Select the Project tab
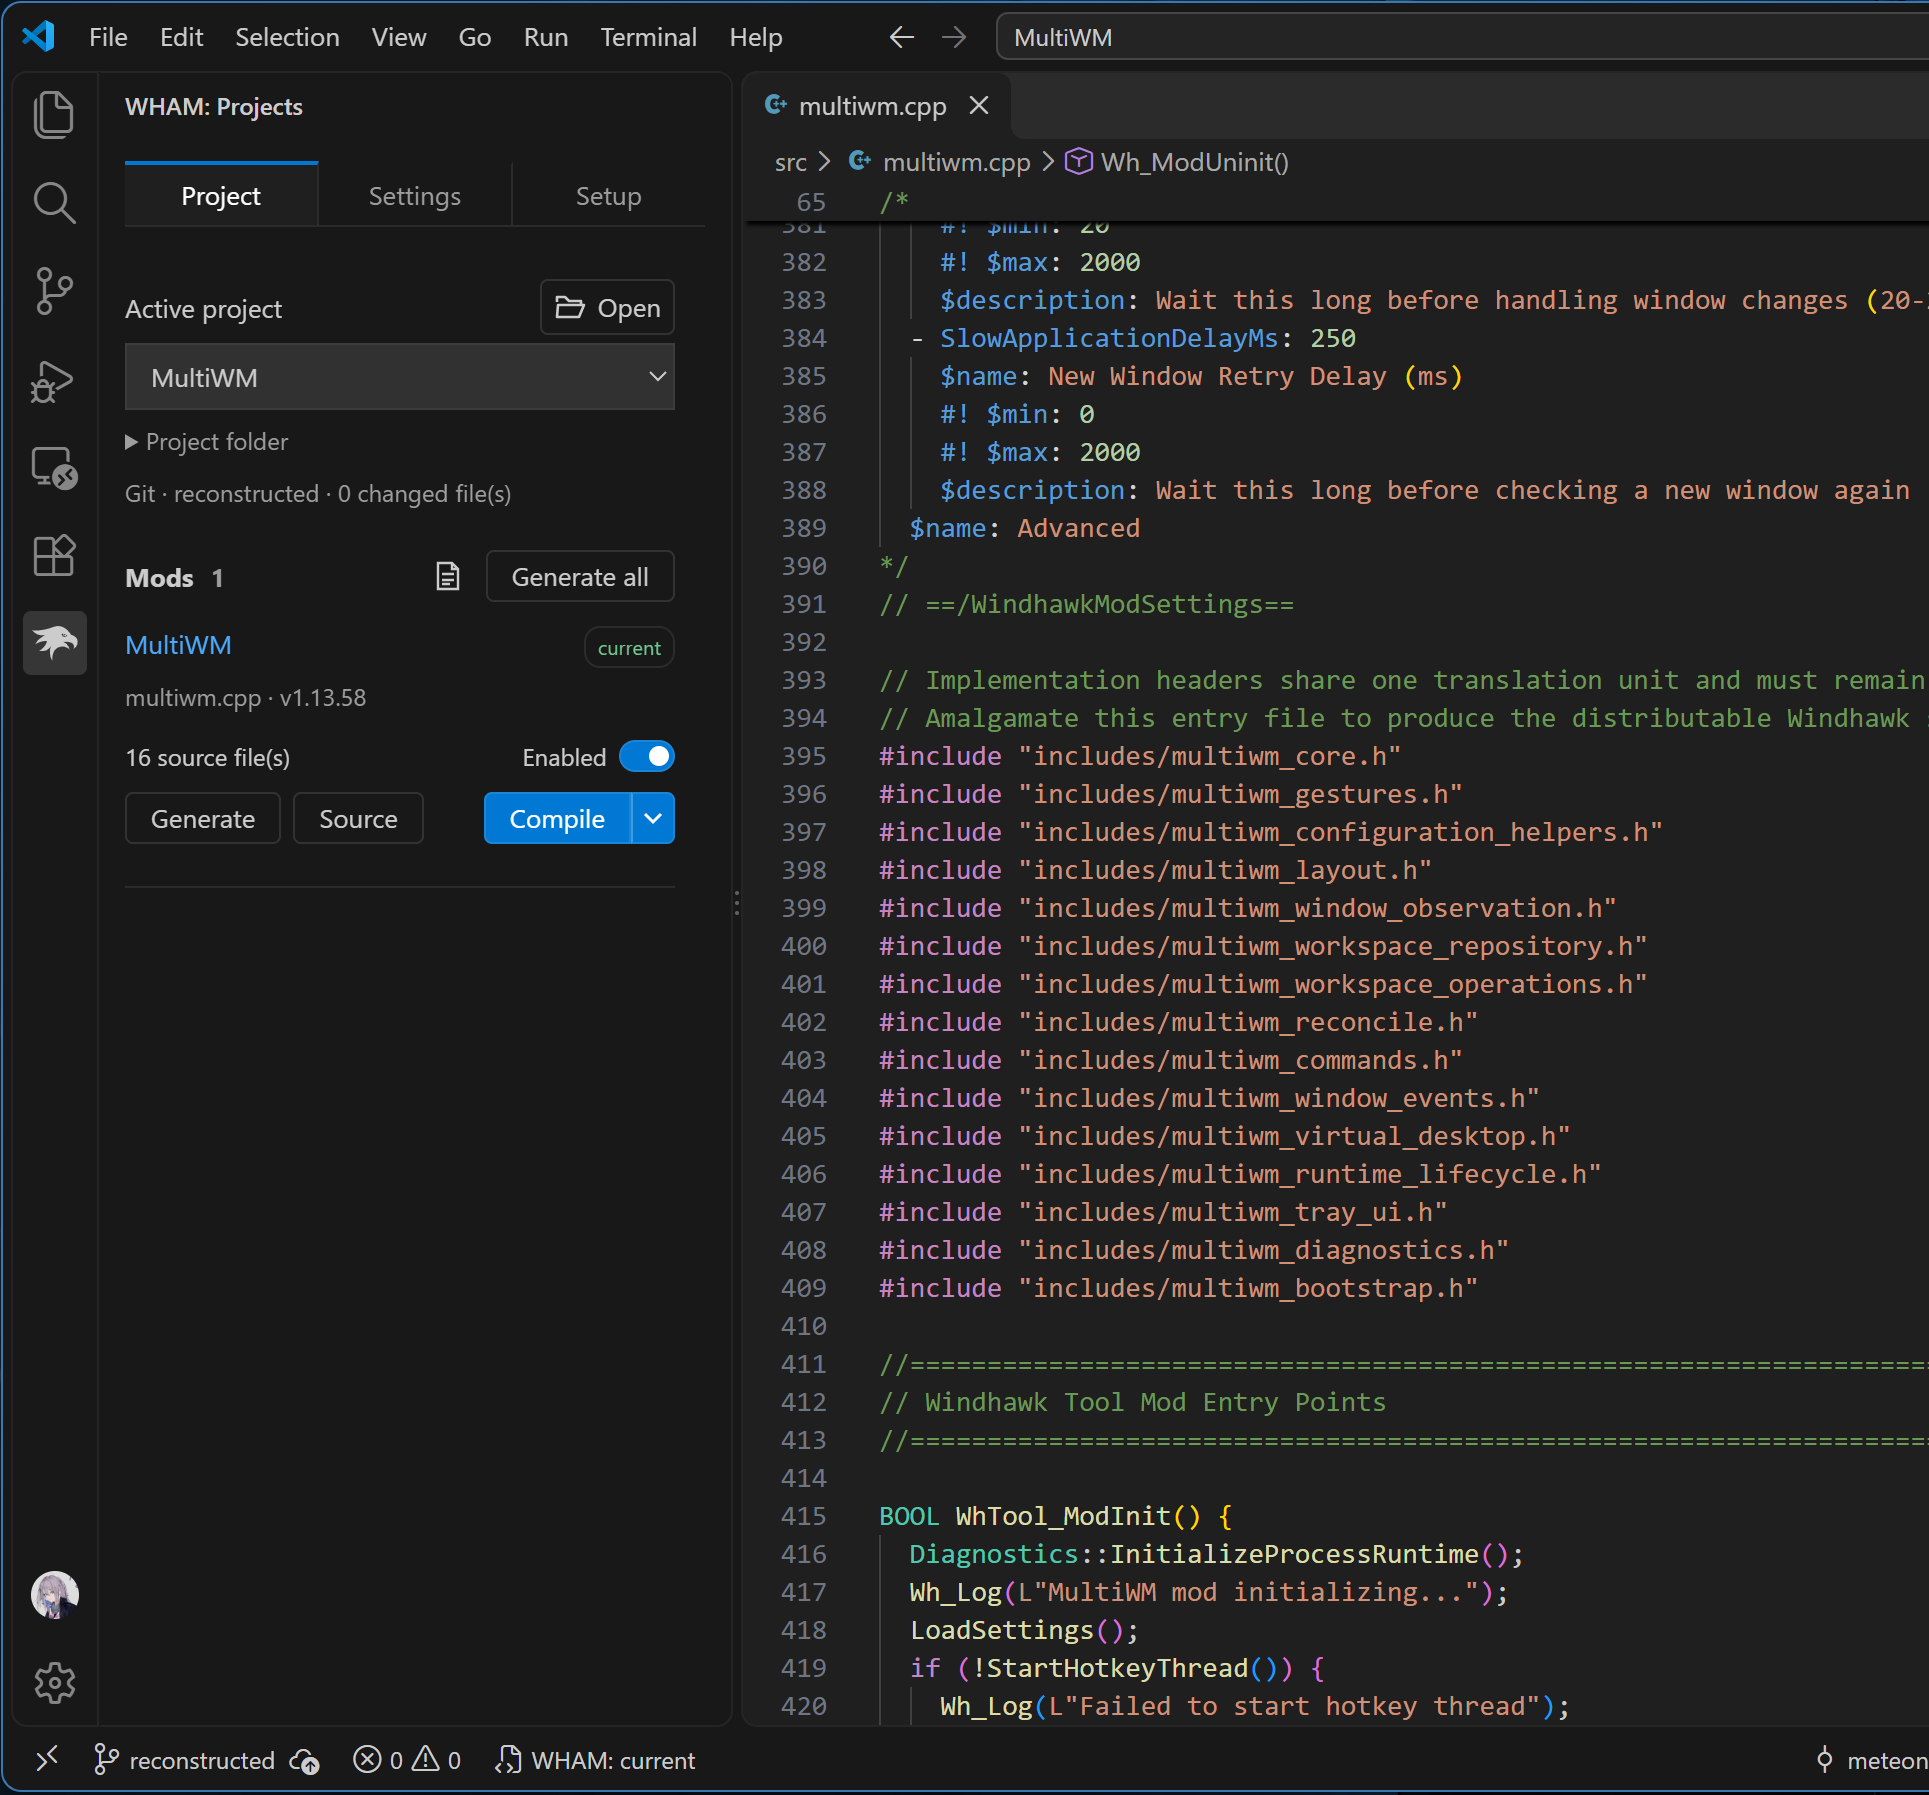1929x1795 pixels. click(221, 195)
